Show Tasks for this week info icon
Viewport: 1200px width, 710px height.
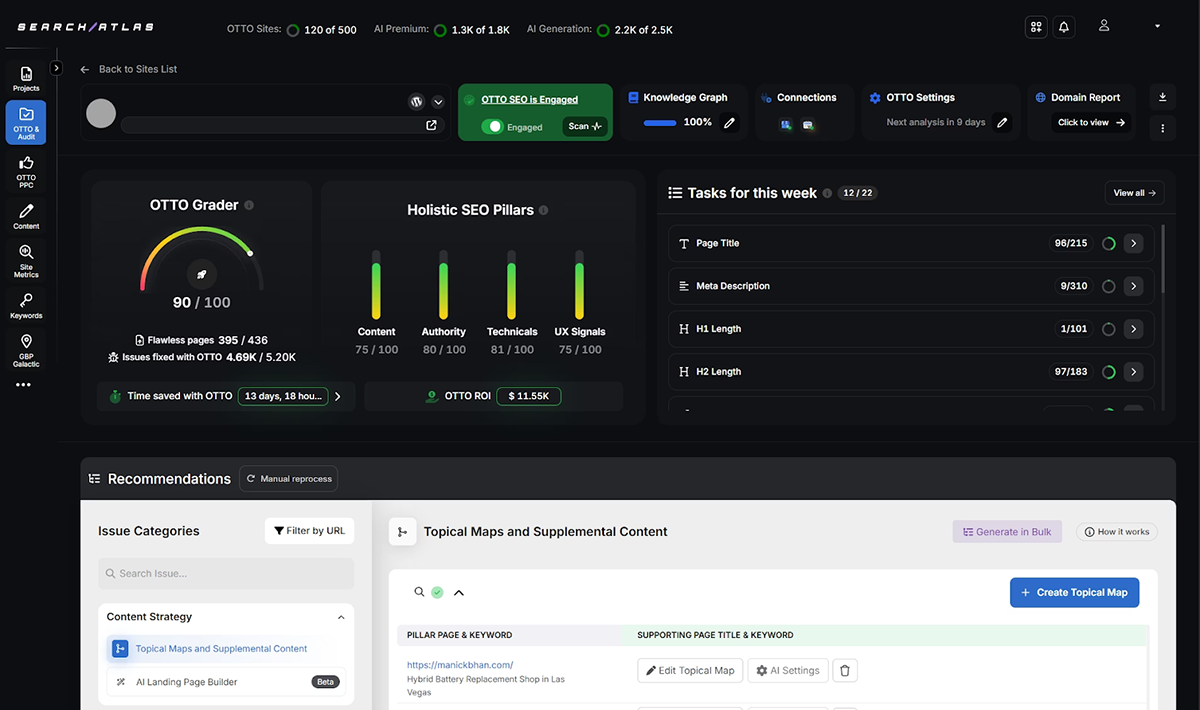(827, 193)
